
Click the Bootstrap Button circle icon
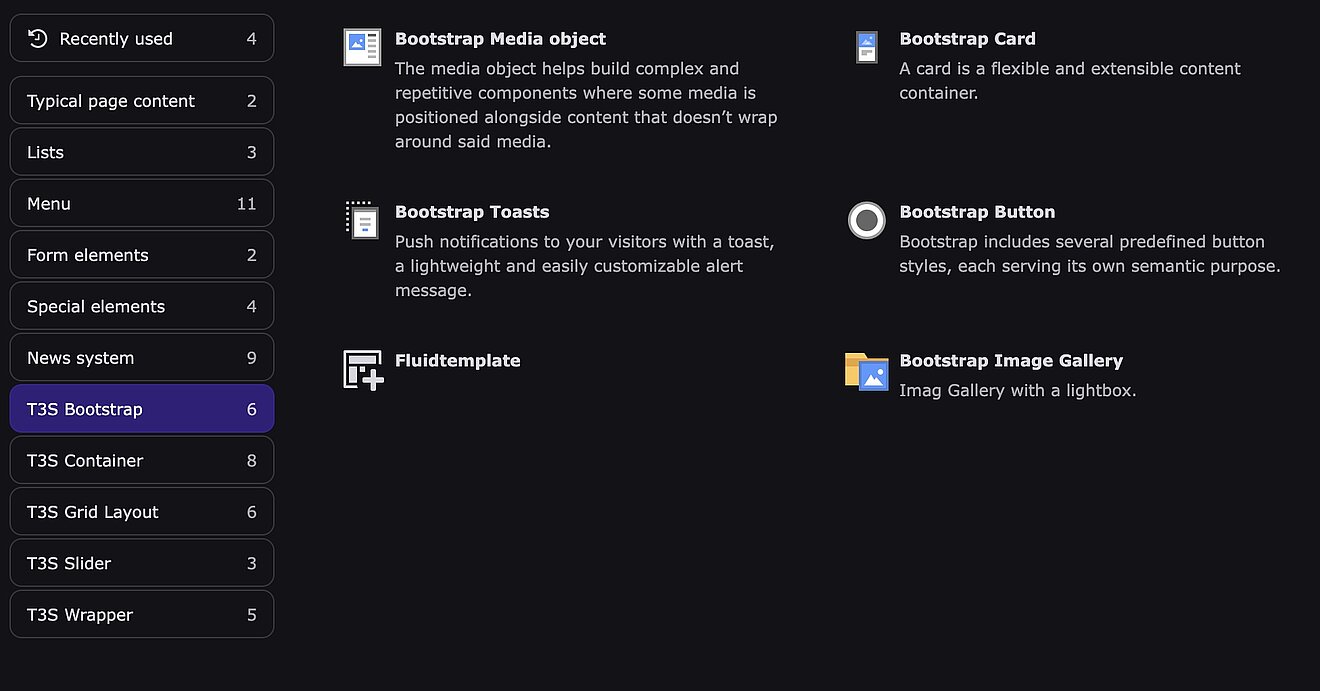click(866, 220)
